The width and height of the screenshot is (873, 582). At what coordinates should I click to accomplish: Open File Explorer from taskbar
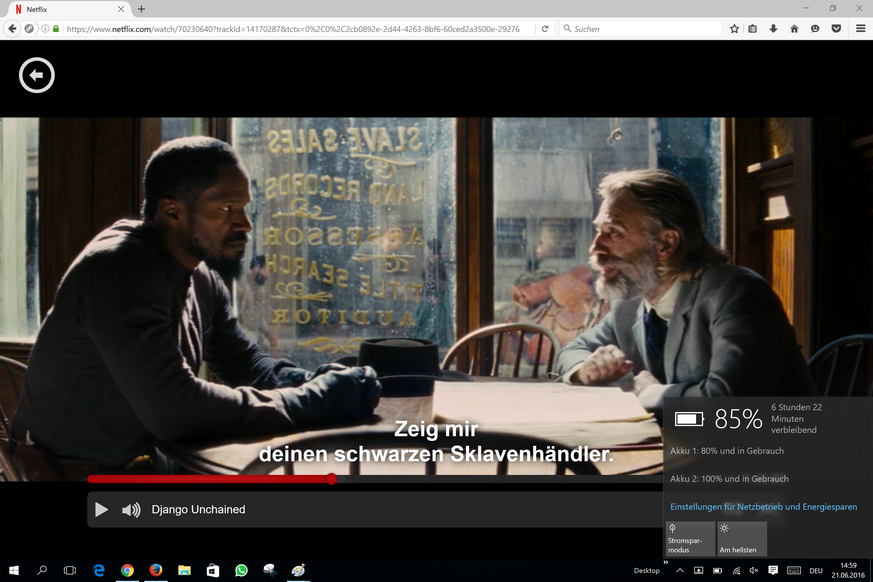tap(184, 570)
